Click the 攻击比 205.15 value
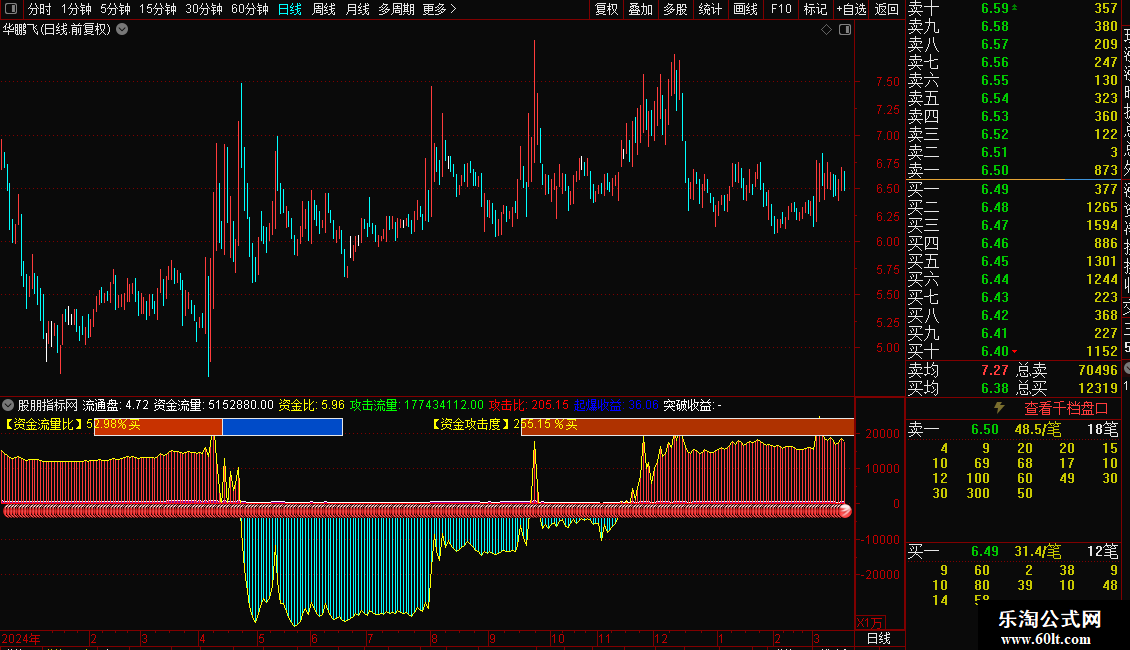The height and width of the screenshot is (650, 1130). pos(529,405)
